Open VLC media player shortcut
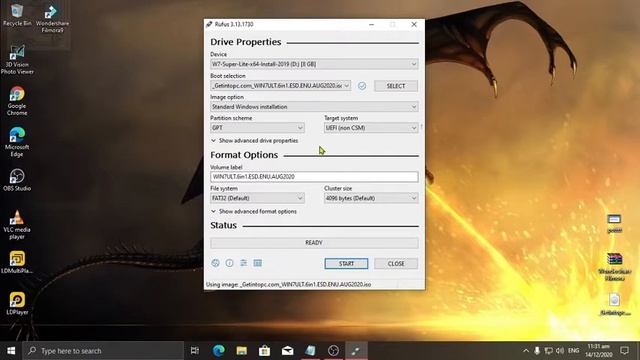 click(x=17, y=225)
